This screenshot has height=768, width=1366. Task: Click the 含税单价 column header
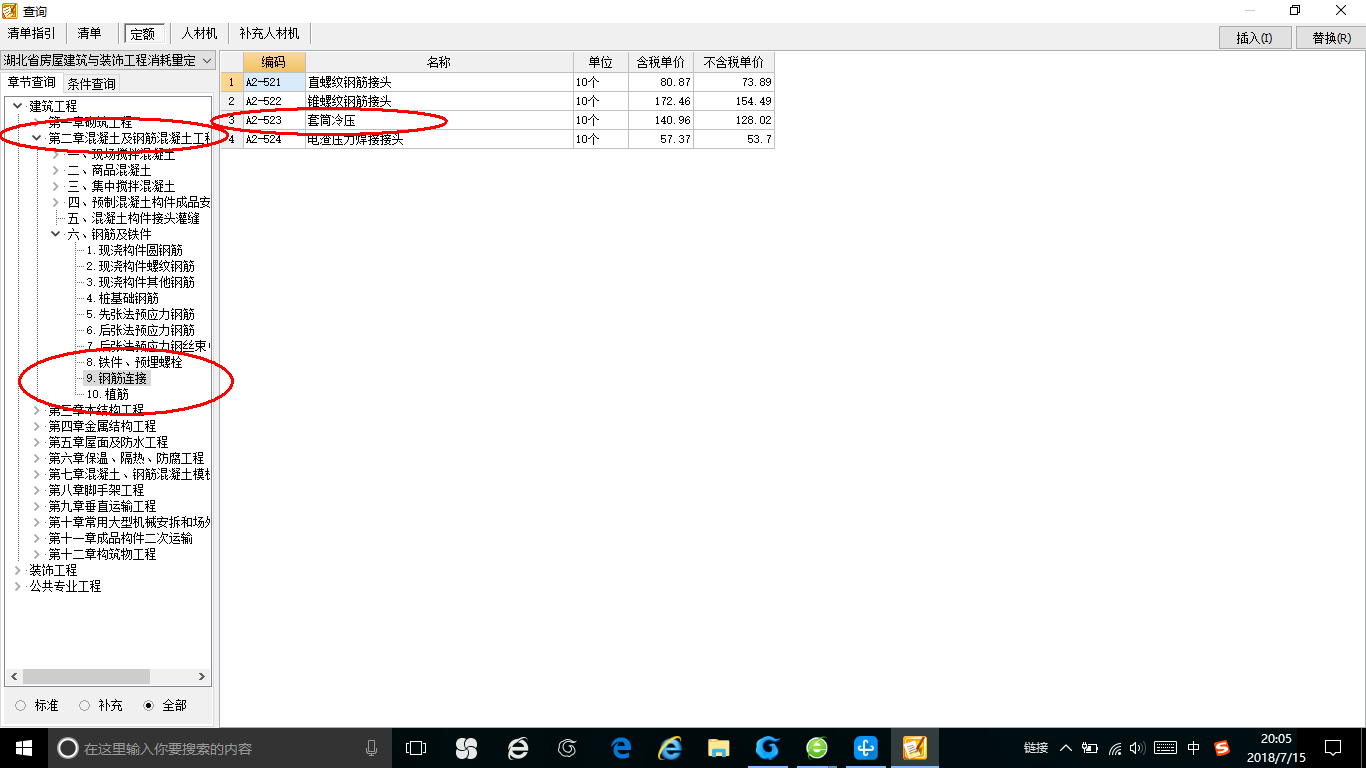tap(661, 62)
